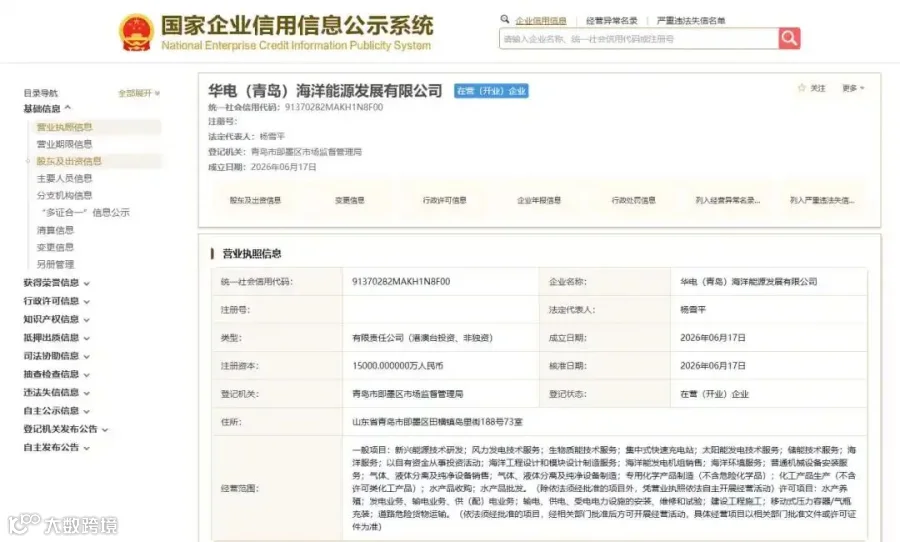Image resolution: width=900 pixels, height=542 pixels.
Task: Expand the 抽查检查信息 section
Action: (56, 374)
